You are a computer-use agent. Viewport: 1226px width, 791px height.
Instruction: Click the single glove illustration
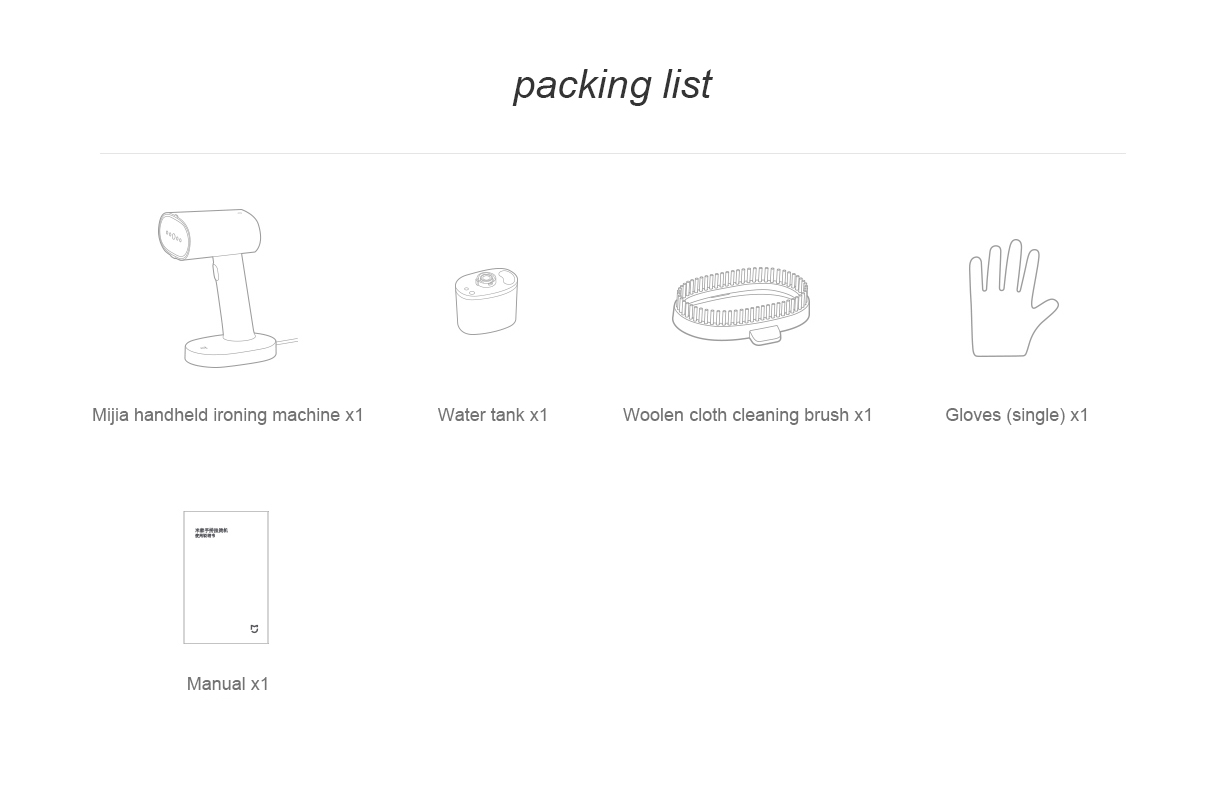pos(1013,298)
